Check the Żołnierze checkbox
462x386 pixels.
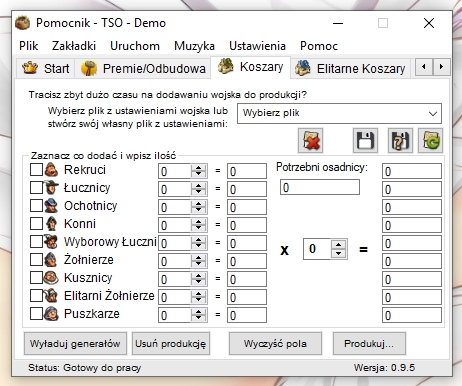coord(36,259)
